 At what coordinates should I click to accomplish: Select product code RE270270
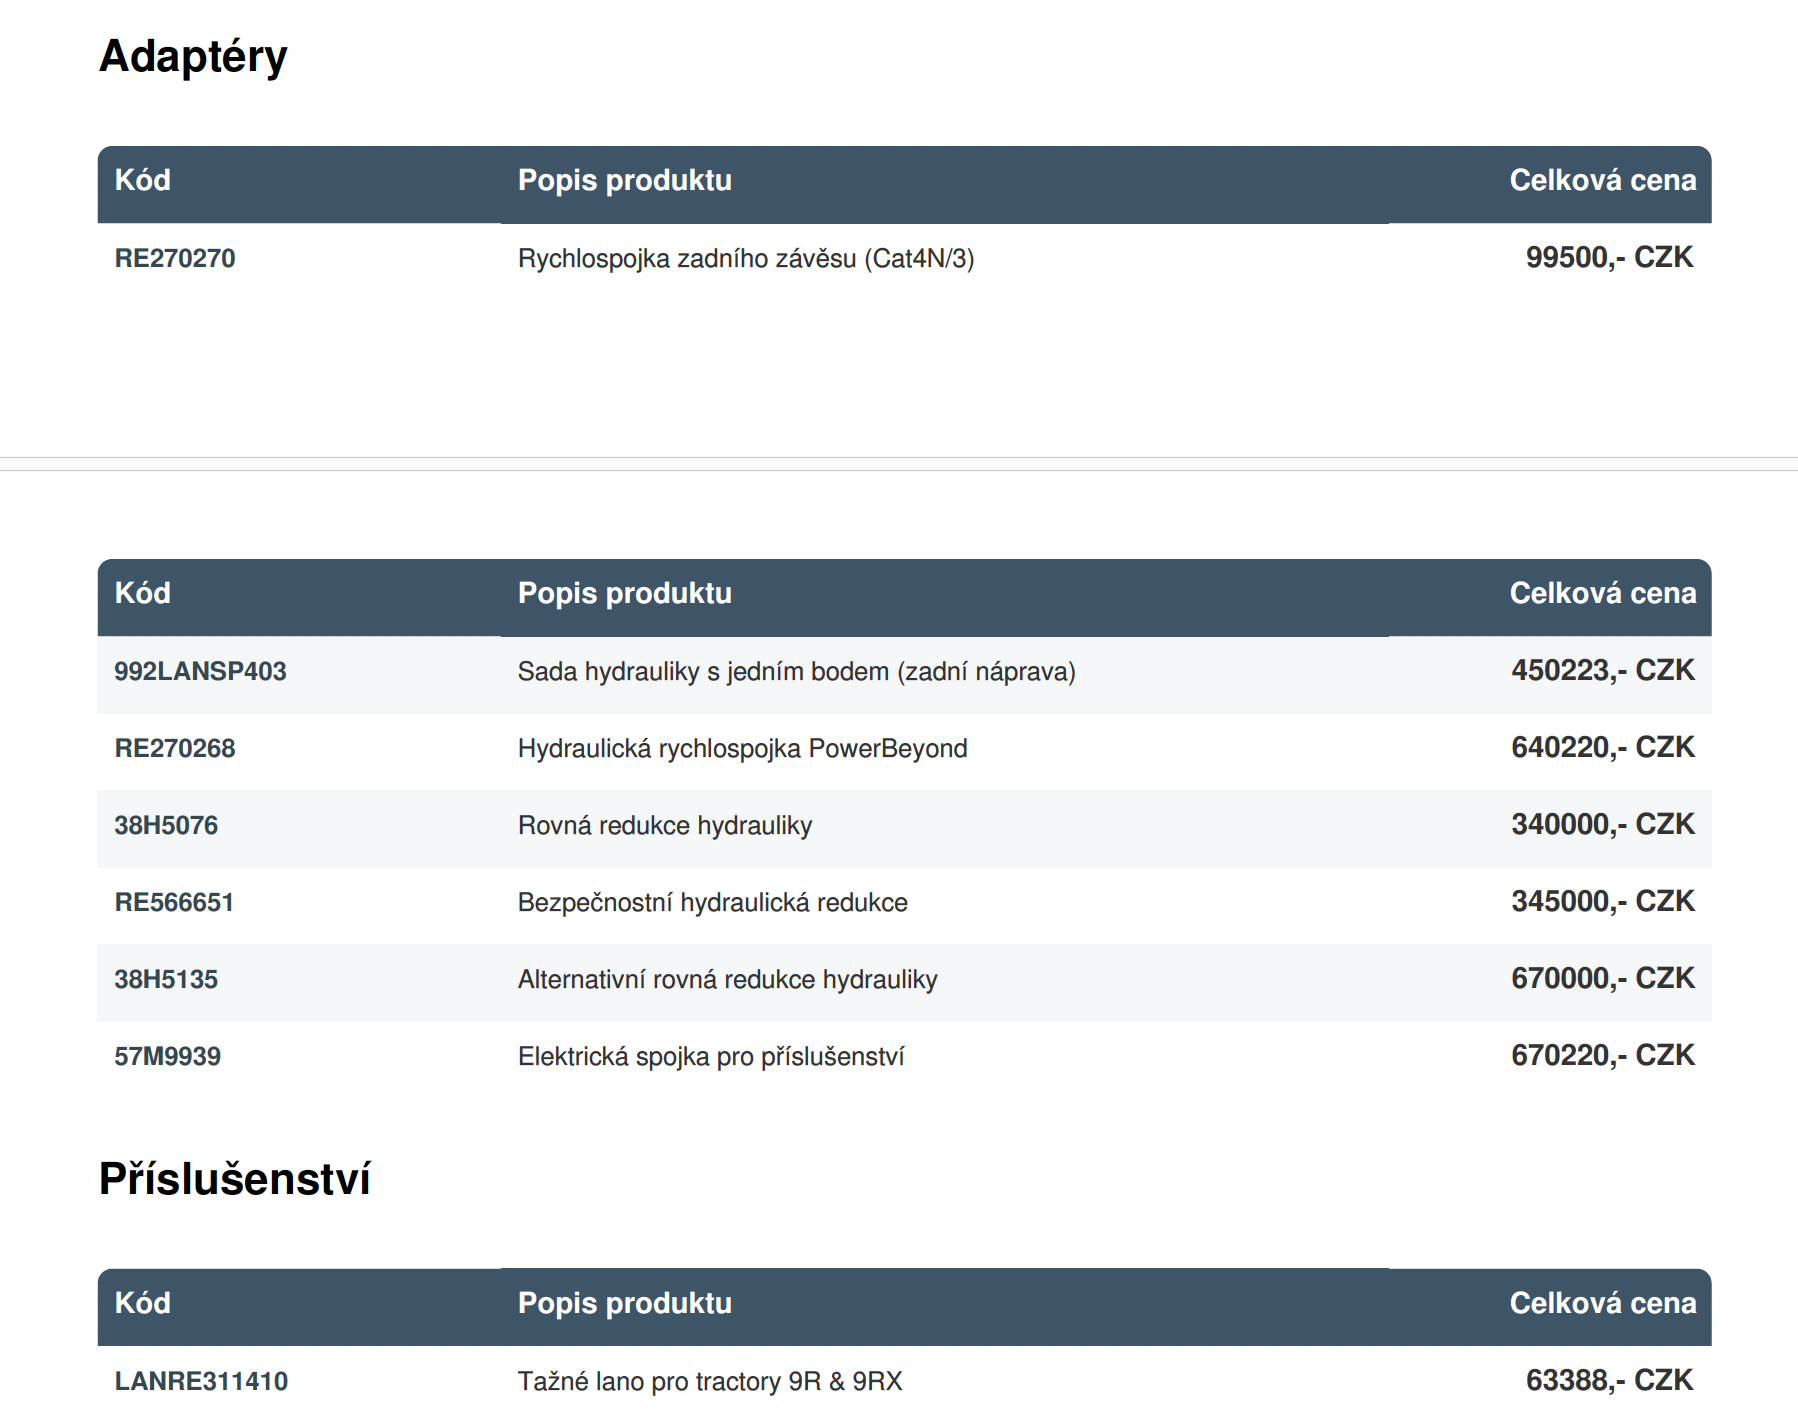pos(175,258)
